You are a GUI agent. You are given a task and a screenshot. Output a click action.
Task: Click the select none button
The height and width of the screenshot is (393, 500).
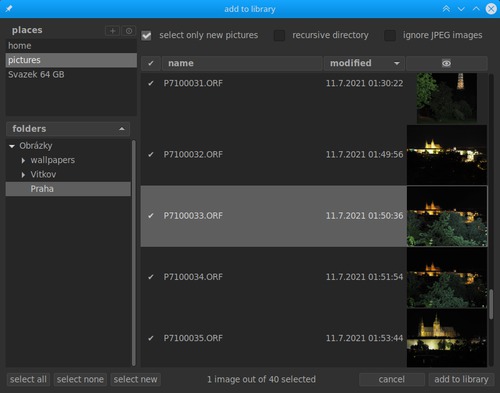point(80,379)
